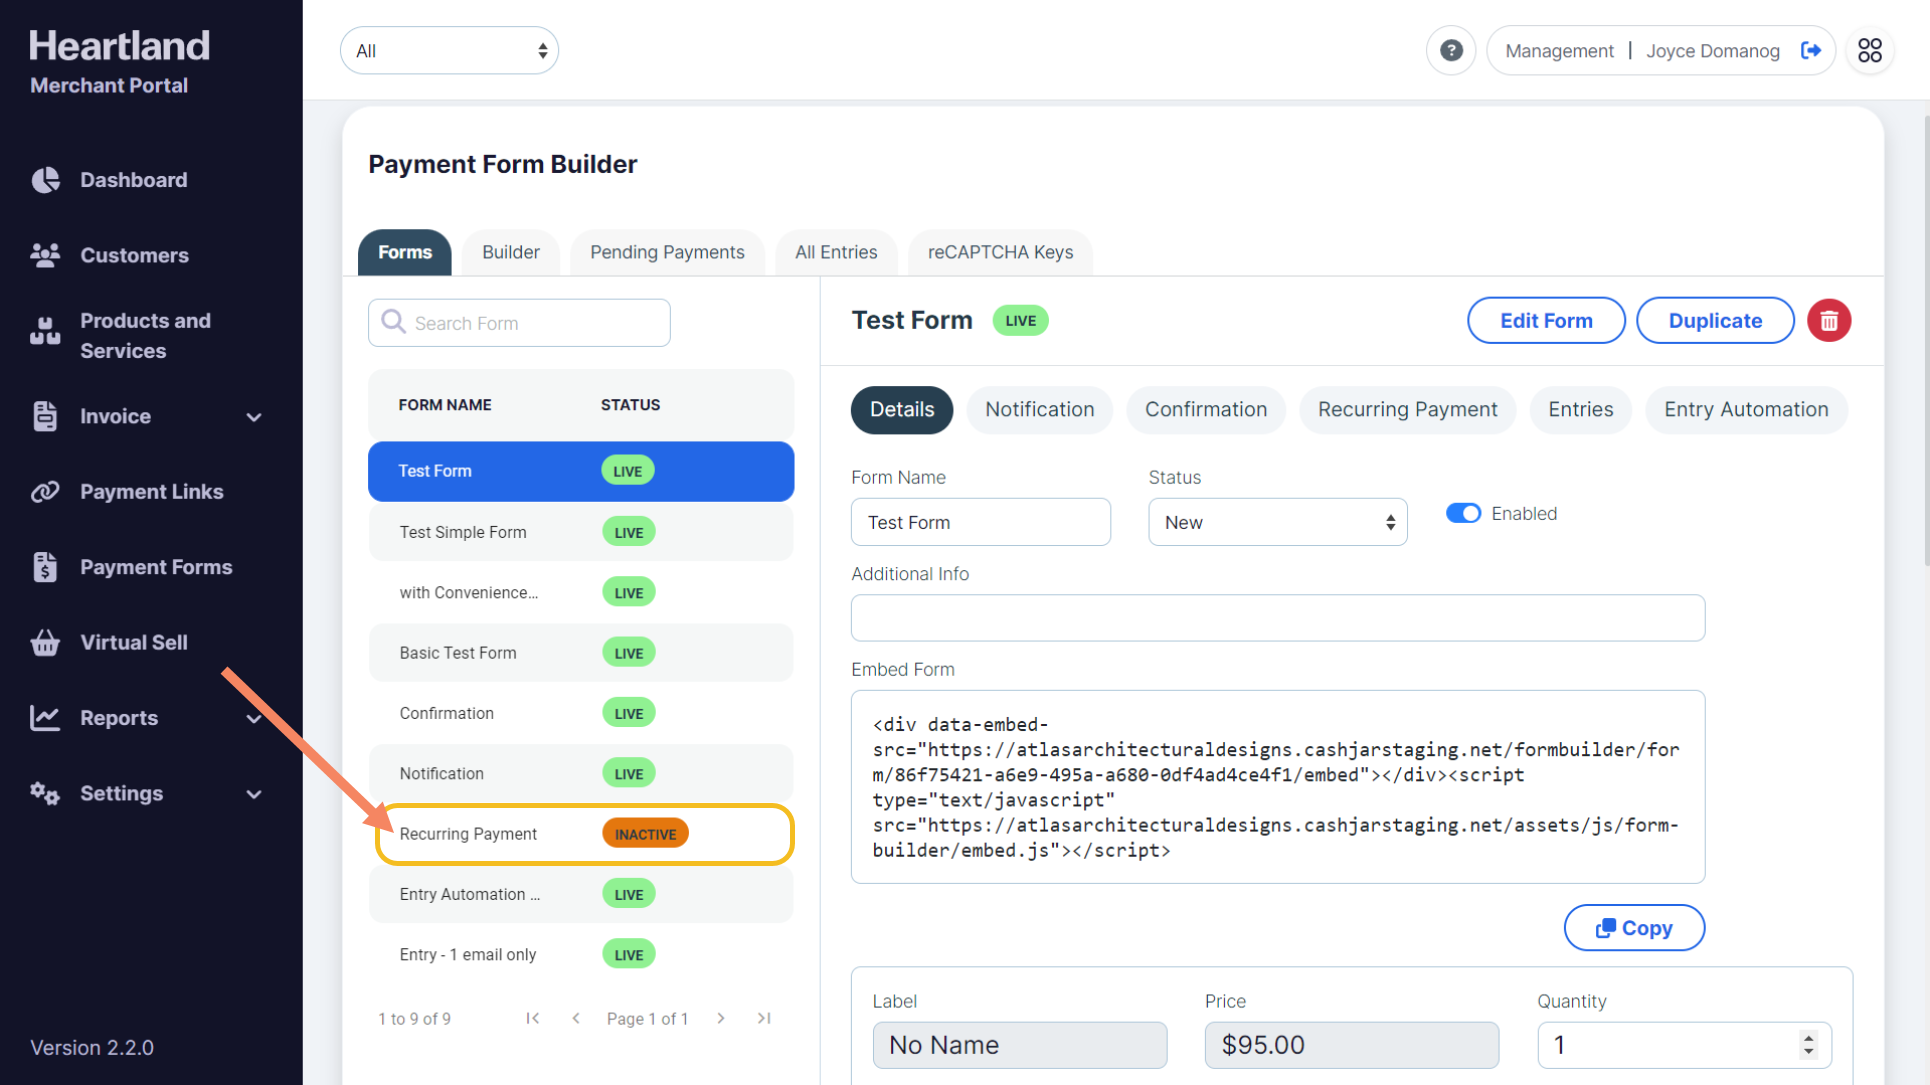Click the red delete trash icon
This screenshot has height=1085, width=1930.
click(x=1828, y=321)
